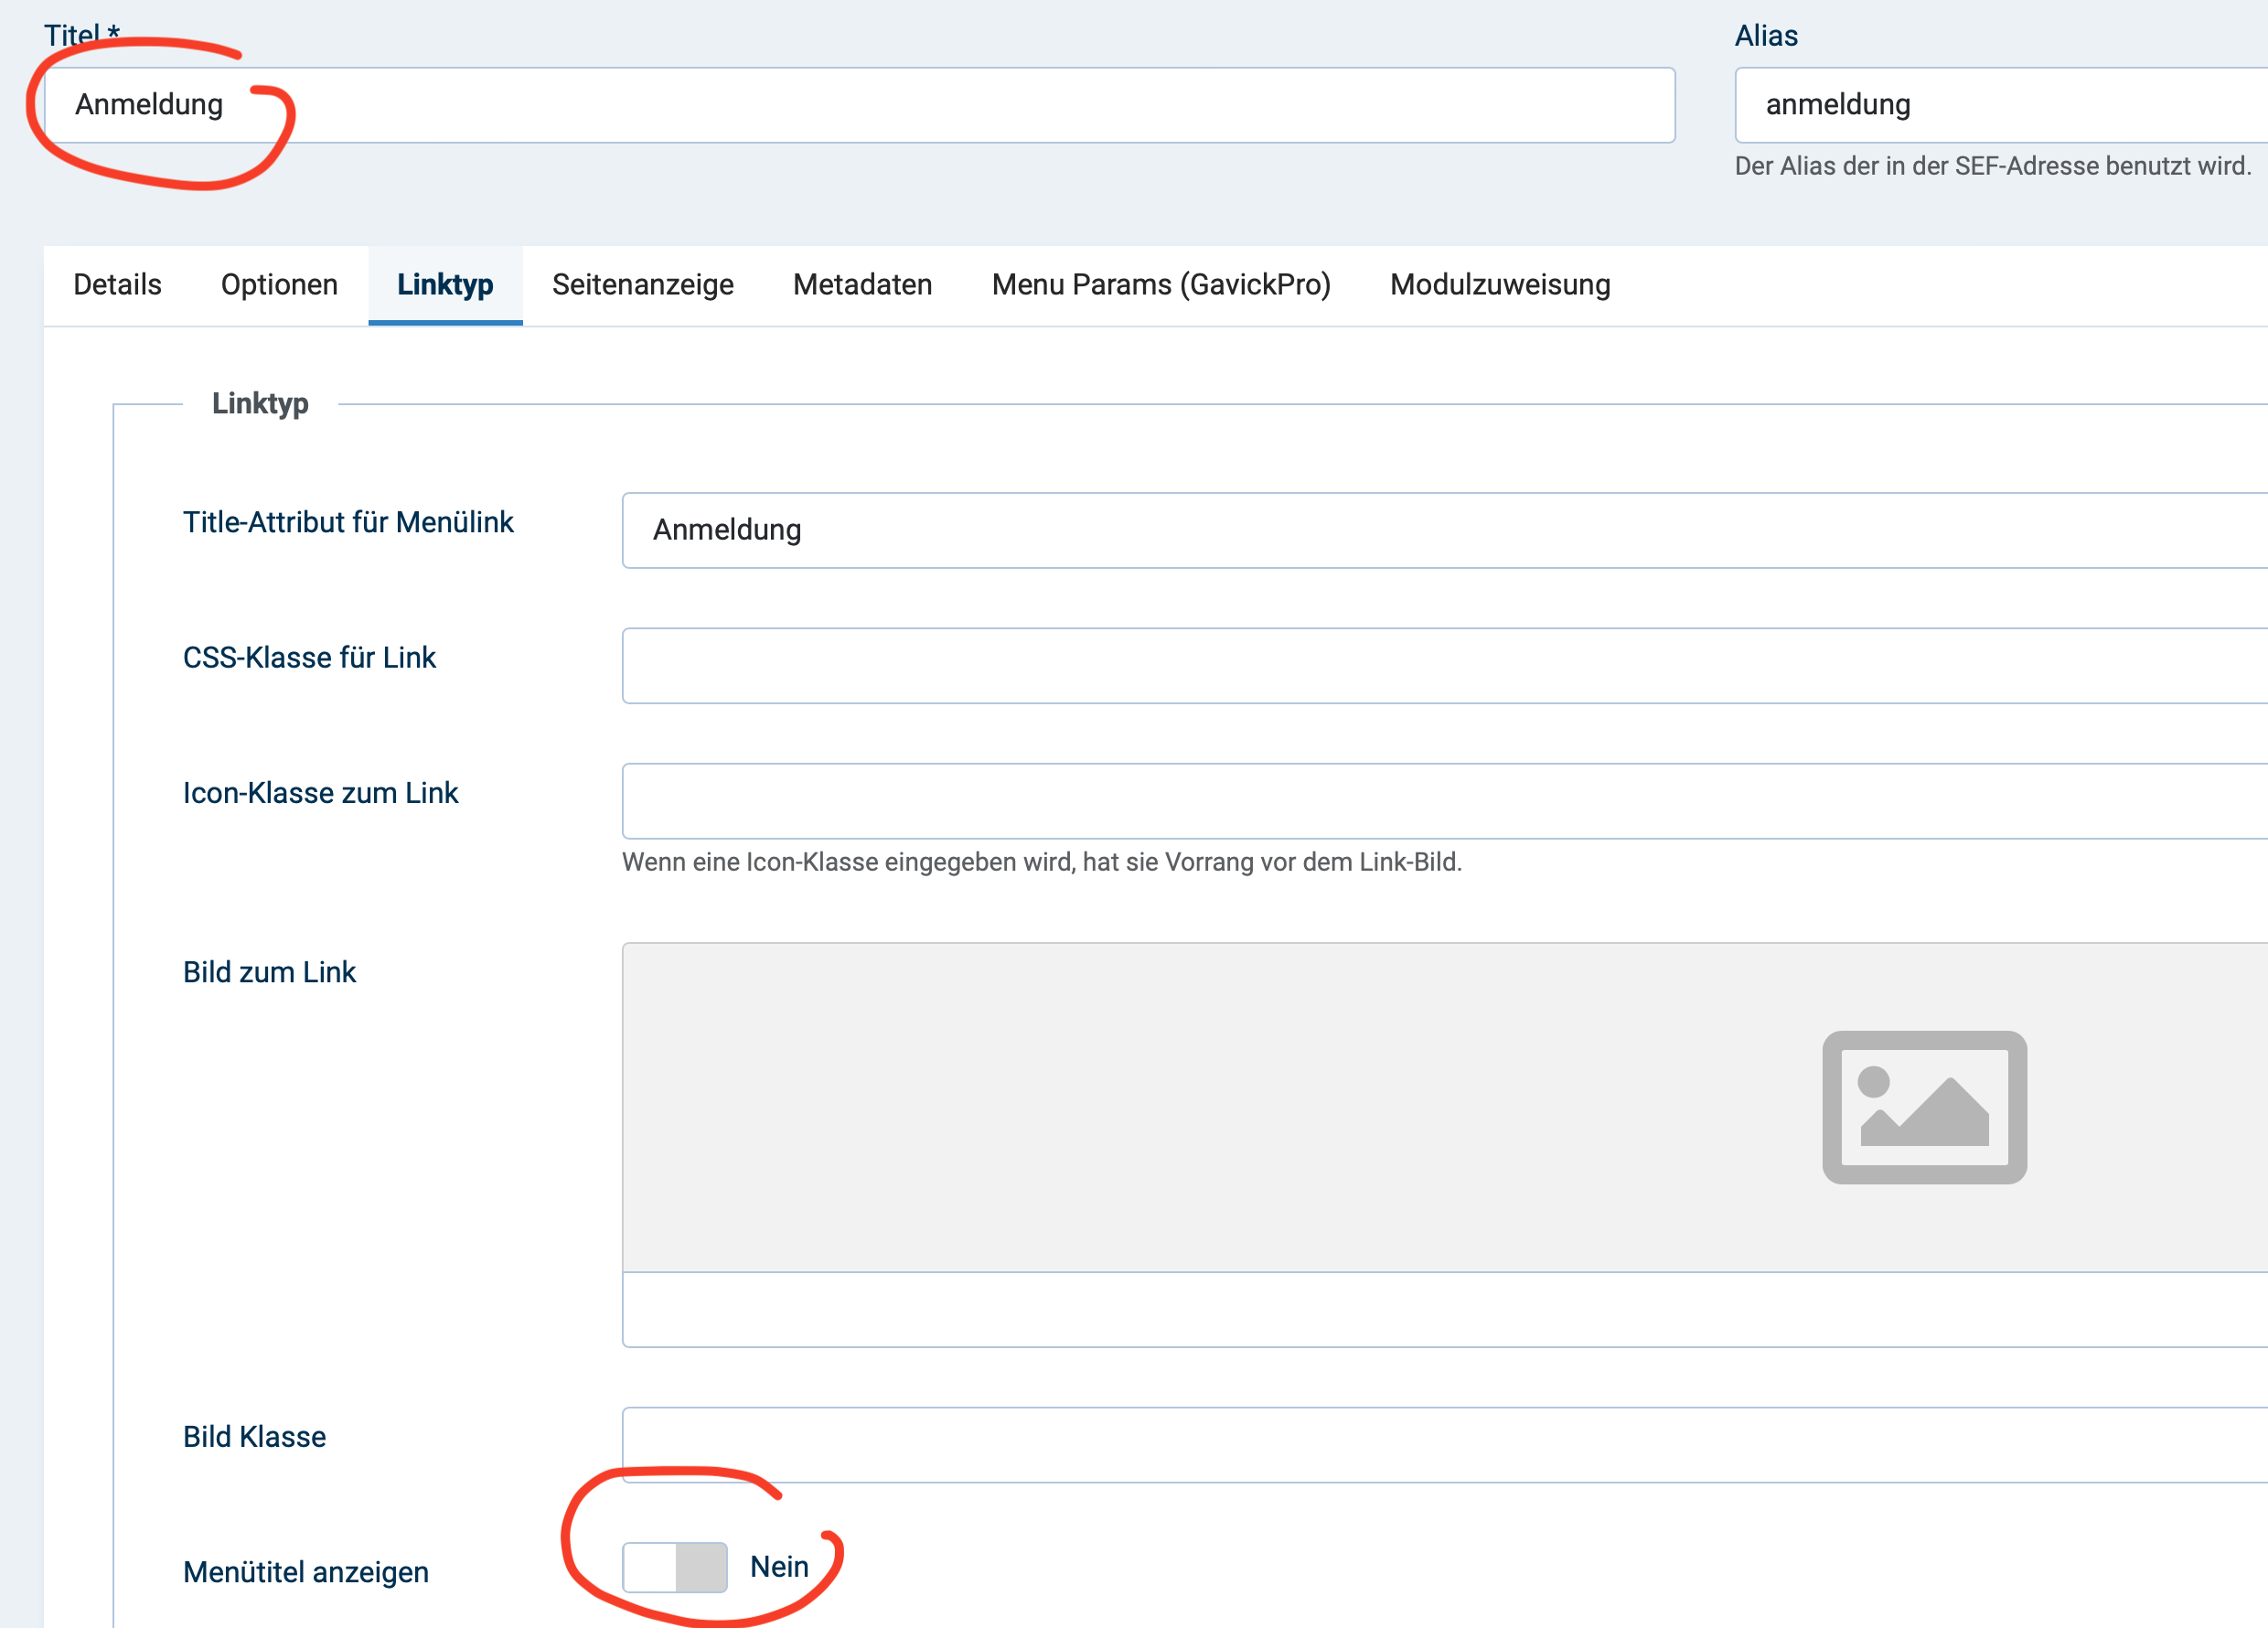Click the Alias input field

2000,105
